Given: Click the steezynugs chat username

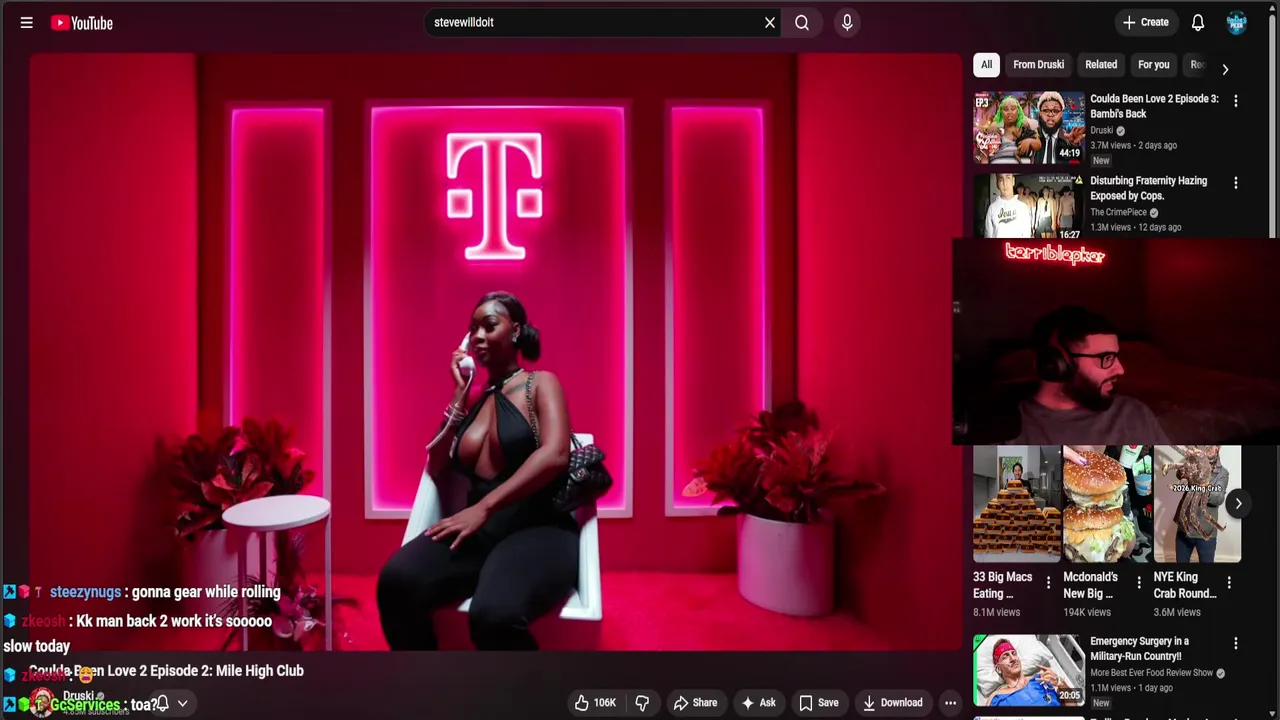Looking at the screenshot, I should tap(85, 592).
